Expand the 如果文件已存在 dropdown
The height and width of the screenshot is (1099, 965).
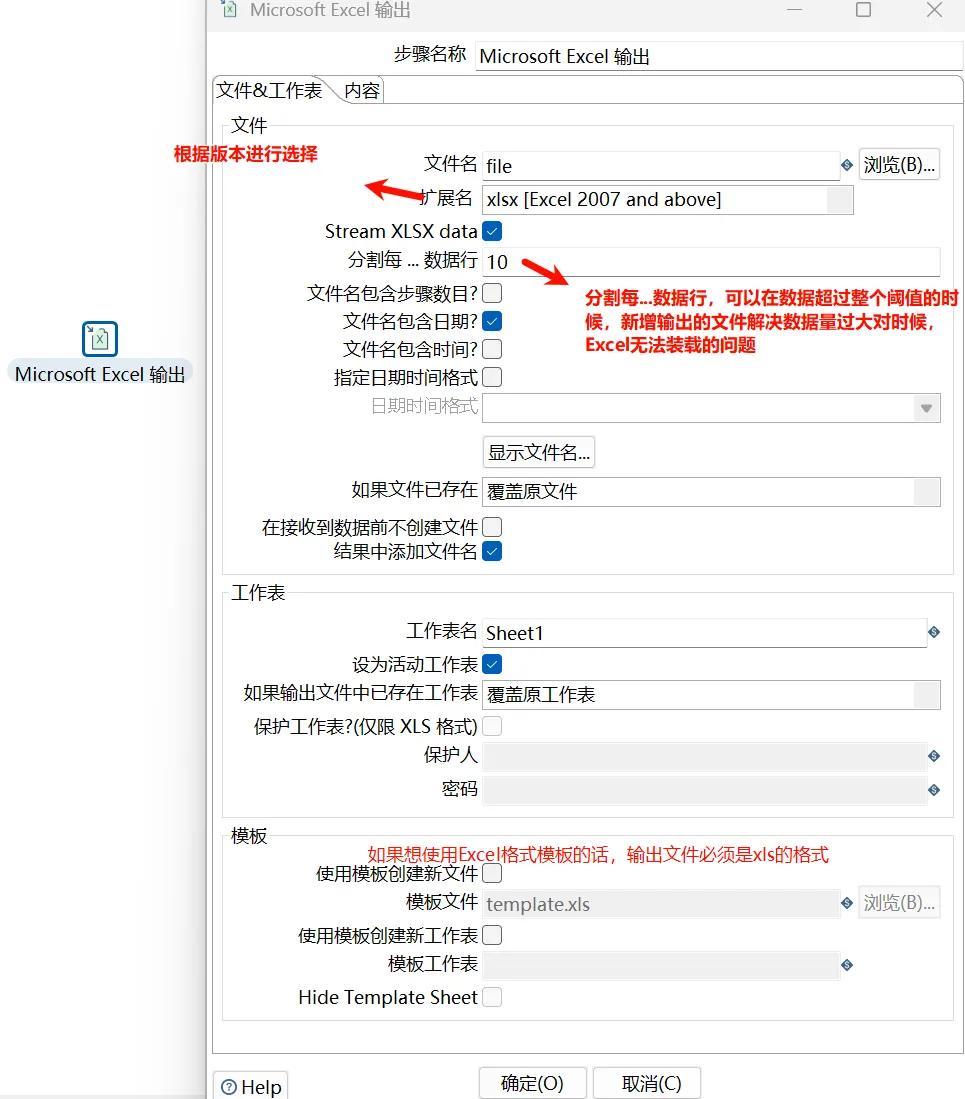[x=927, y=492]
